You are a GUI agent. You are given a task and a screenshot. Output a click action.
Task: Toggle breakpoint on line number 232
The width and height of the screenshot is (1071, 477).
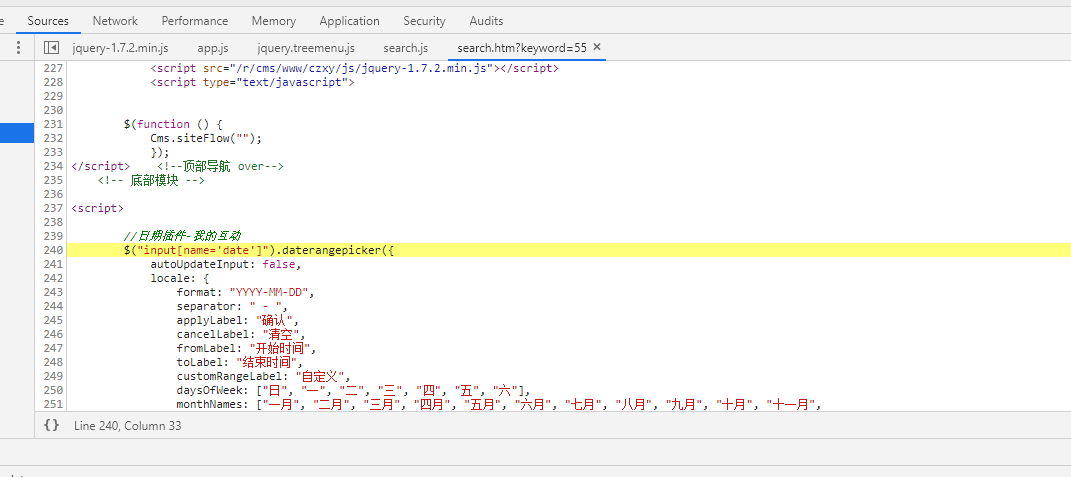(52, 138)
